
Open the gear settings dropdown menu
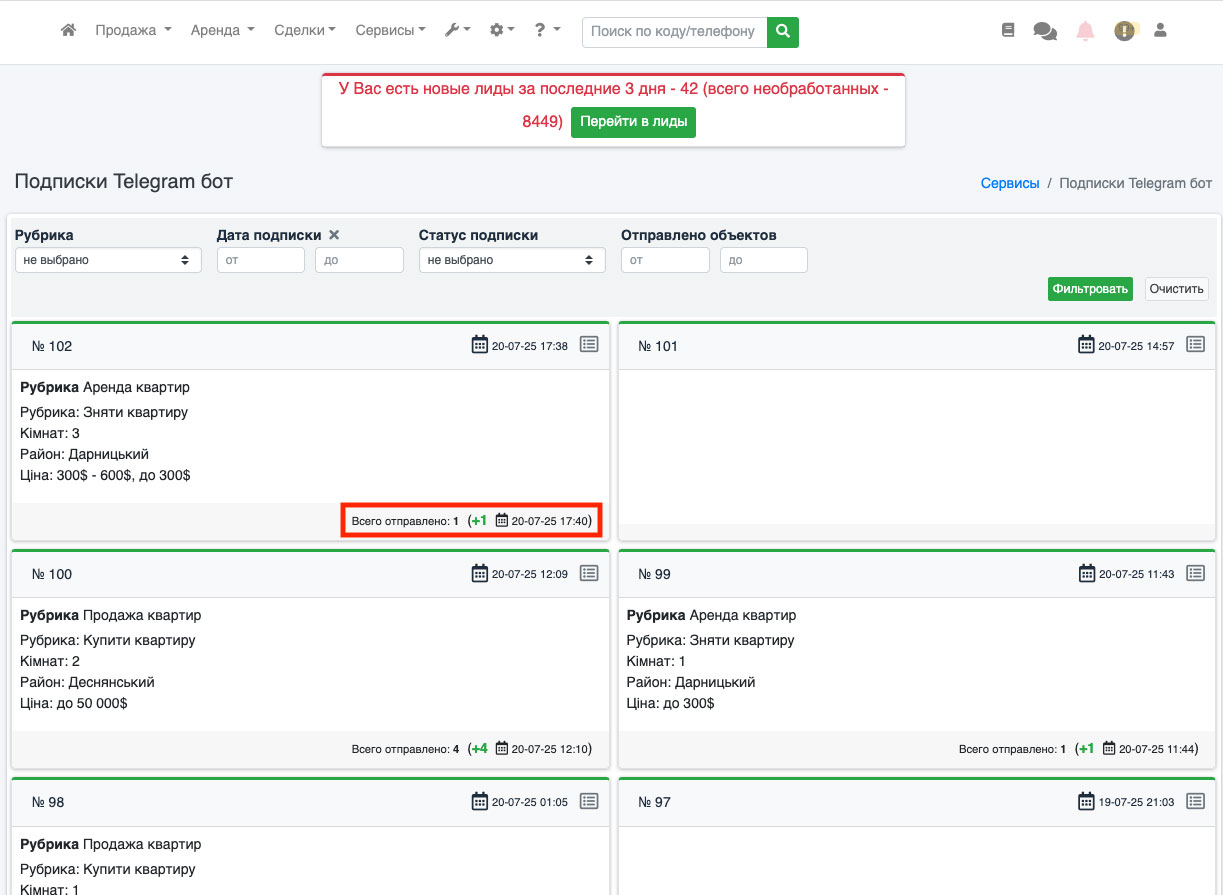pyautogui.click(x=501, y=31)
